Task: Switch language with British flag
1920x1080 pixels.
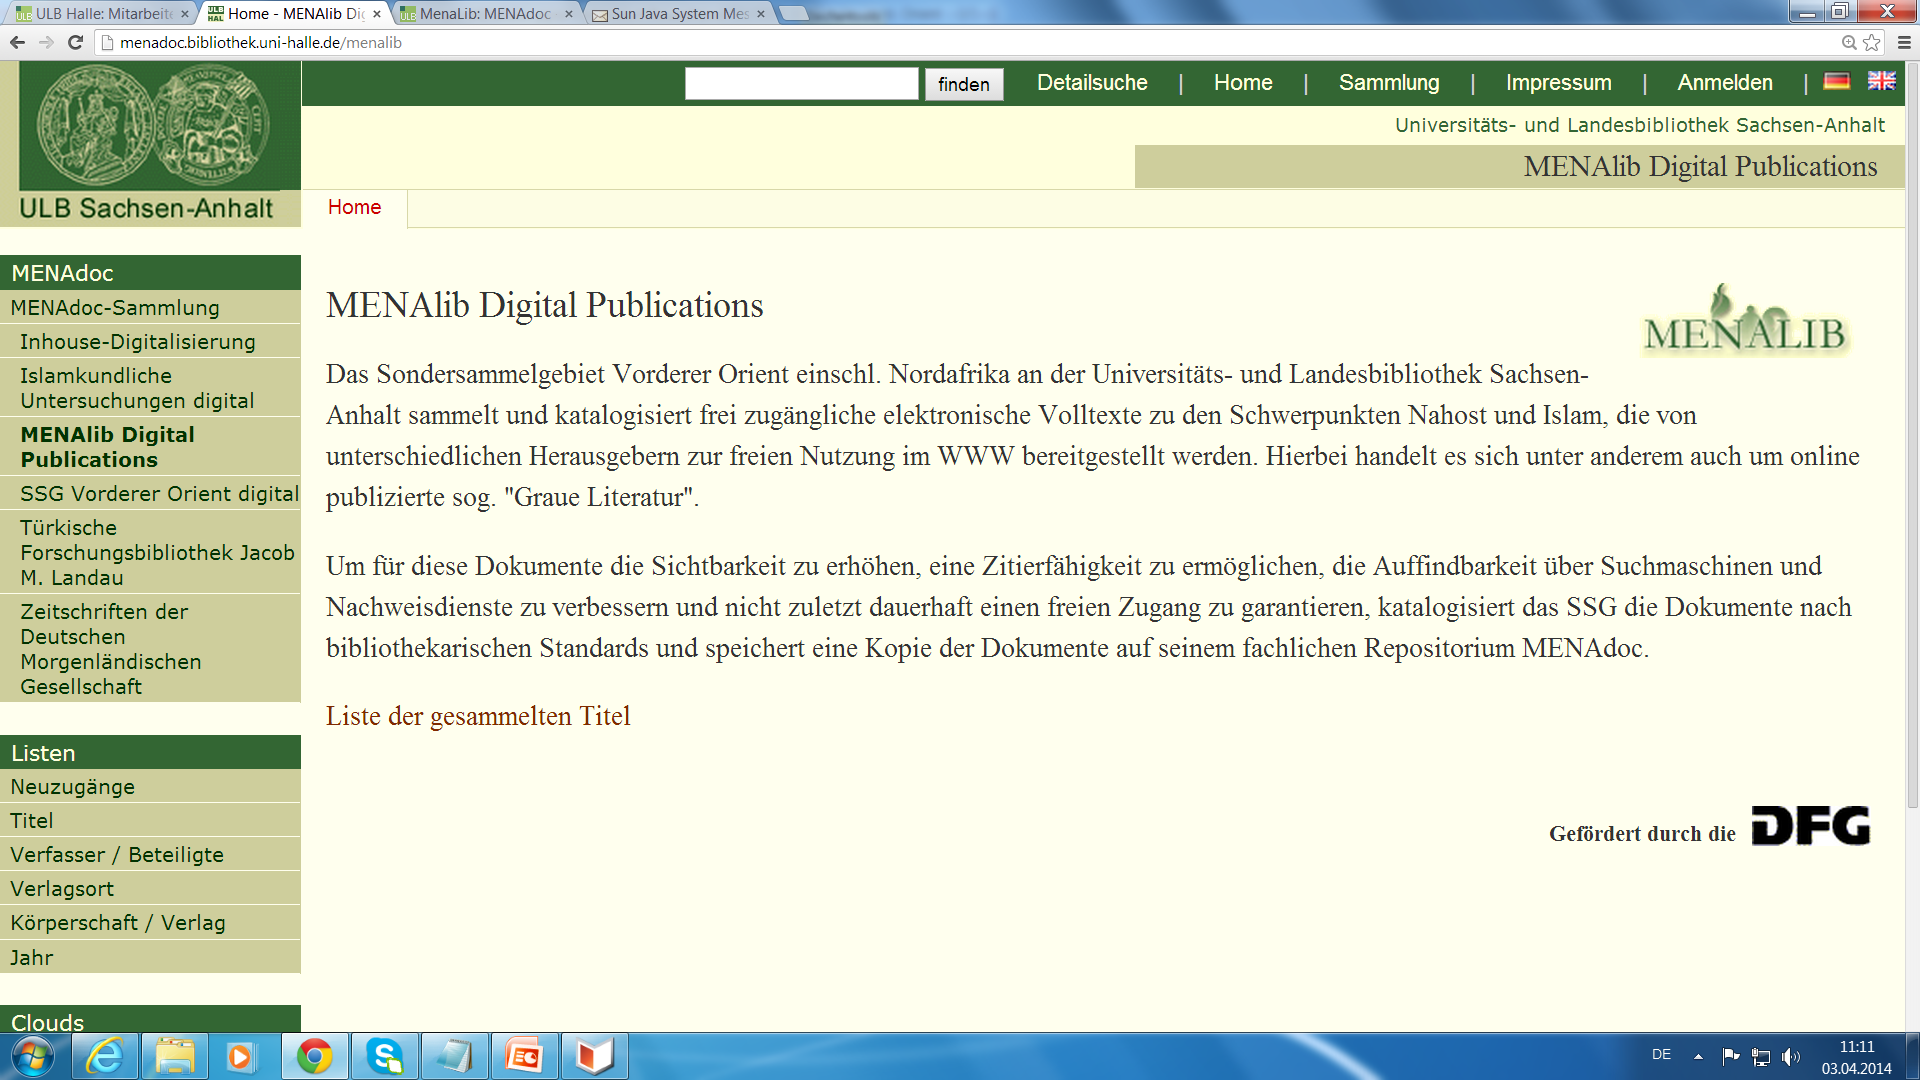Action: tap(1881, 81)
